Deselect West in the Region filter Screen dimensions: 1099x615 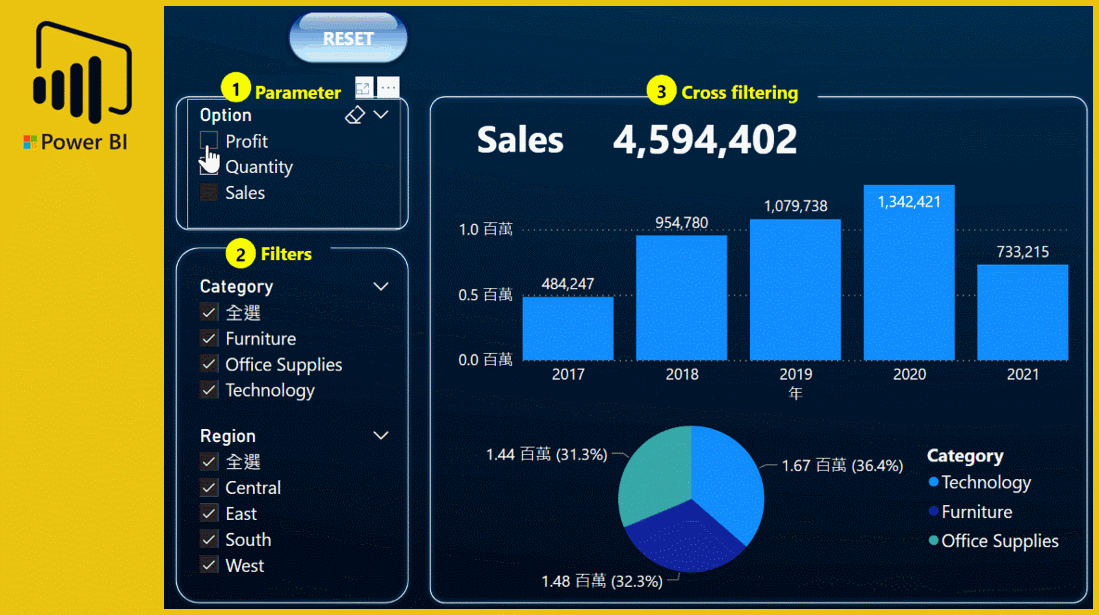coord(209,565)
